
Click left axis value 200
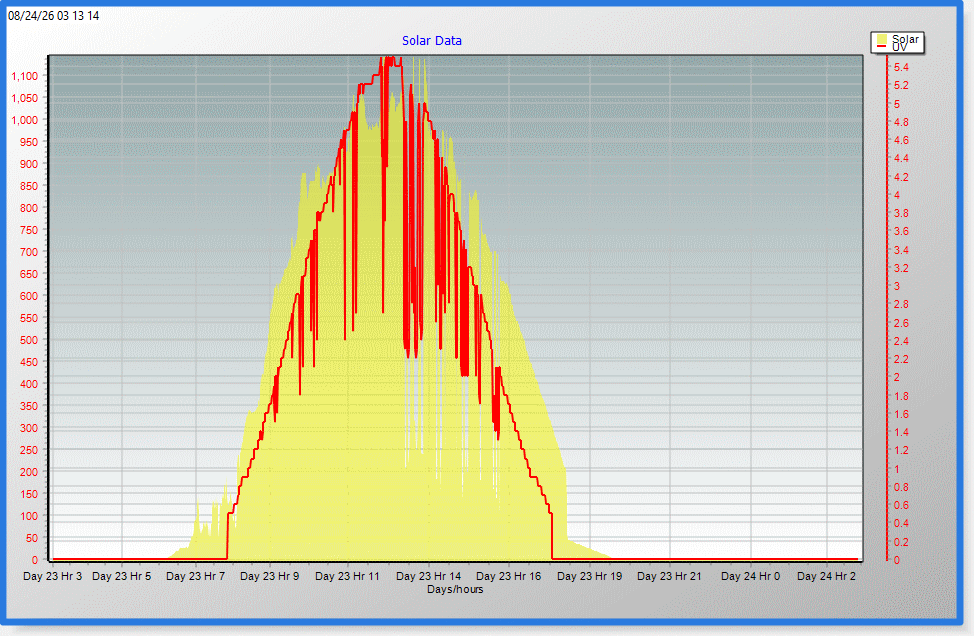tap(29, 473)
